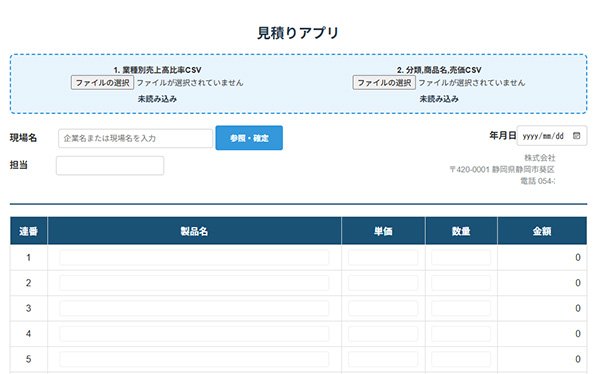Click 未読み込み status under second CSV
Screen dimensions: 600x374
tap(439, 99)
